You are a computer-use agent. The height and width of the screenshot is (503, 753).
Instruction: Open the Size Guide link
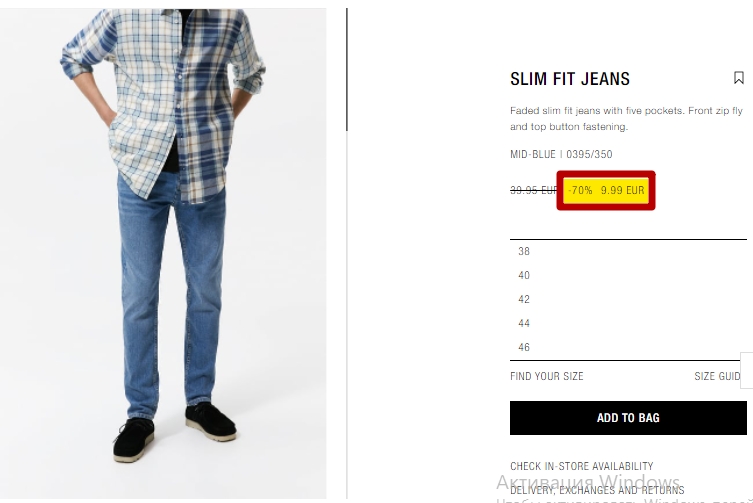717,376
